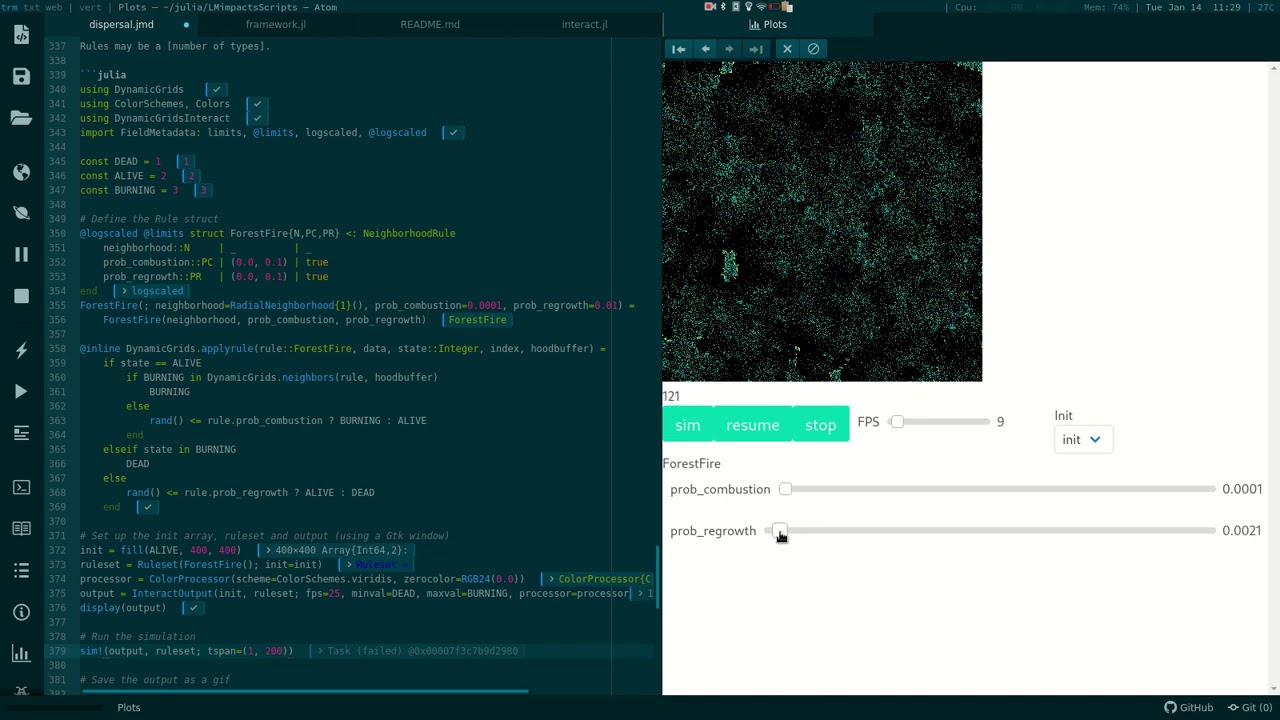Click line number 379 in the gutter

[57, 651]
